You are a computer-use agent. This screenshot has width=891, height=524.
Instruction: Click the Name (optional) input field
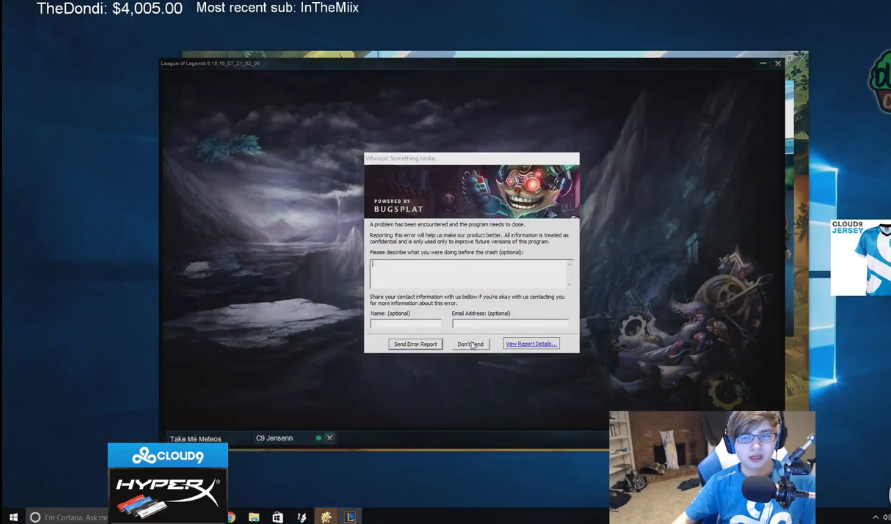406,323
